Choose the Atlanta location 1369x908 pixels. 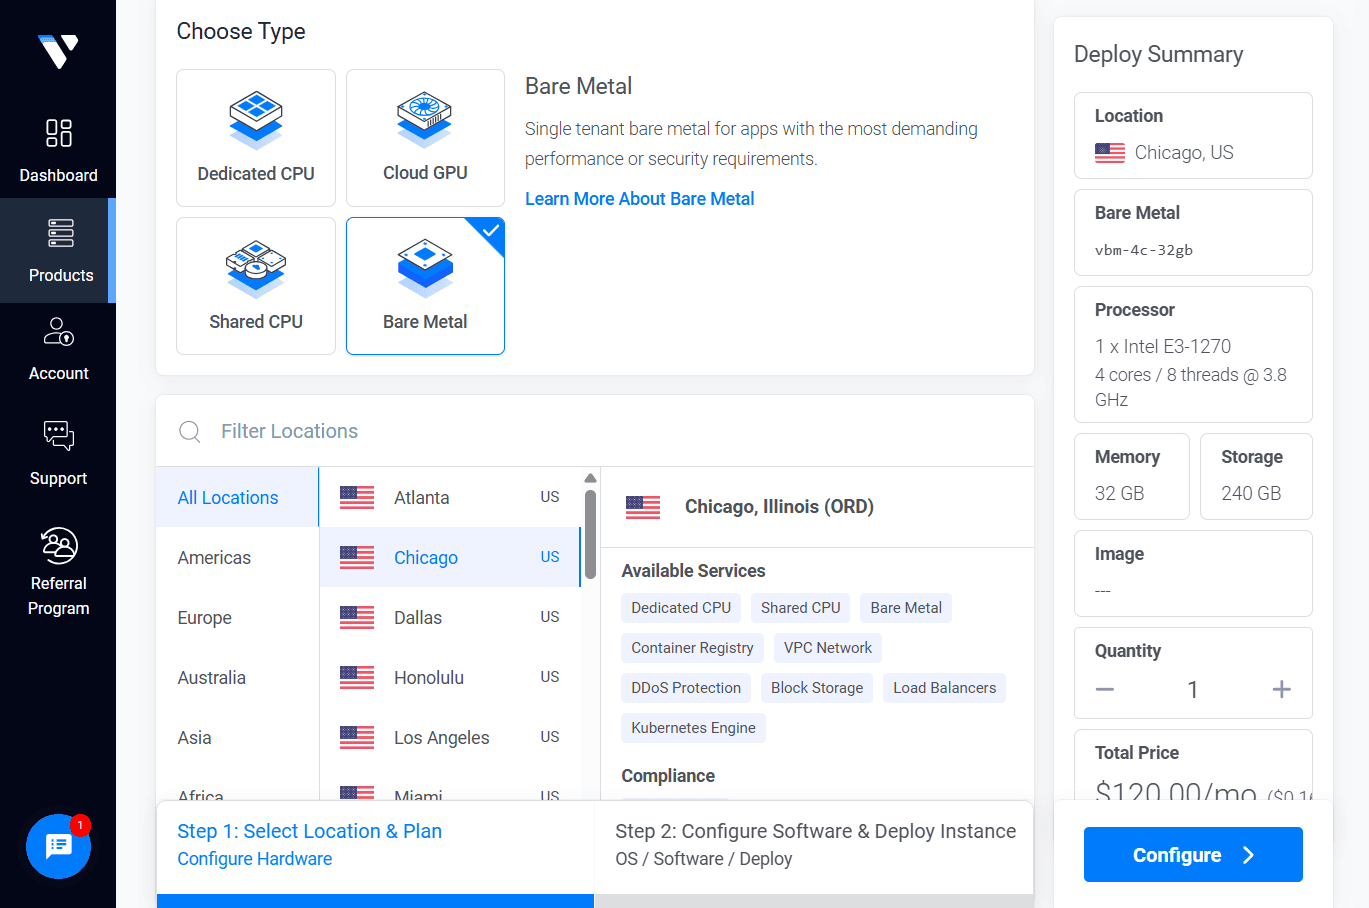click(x=450, y=497)
